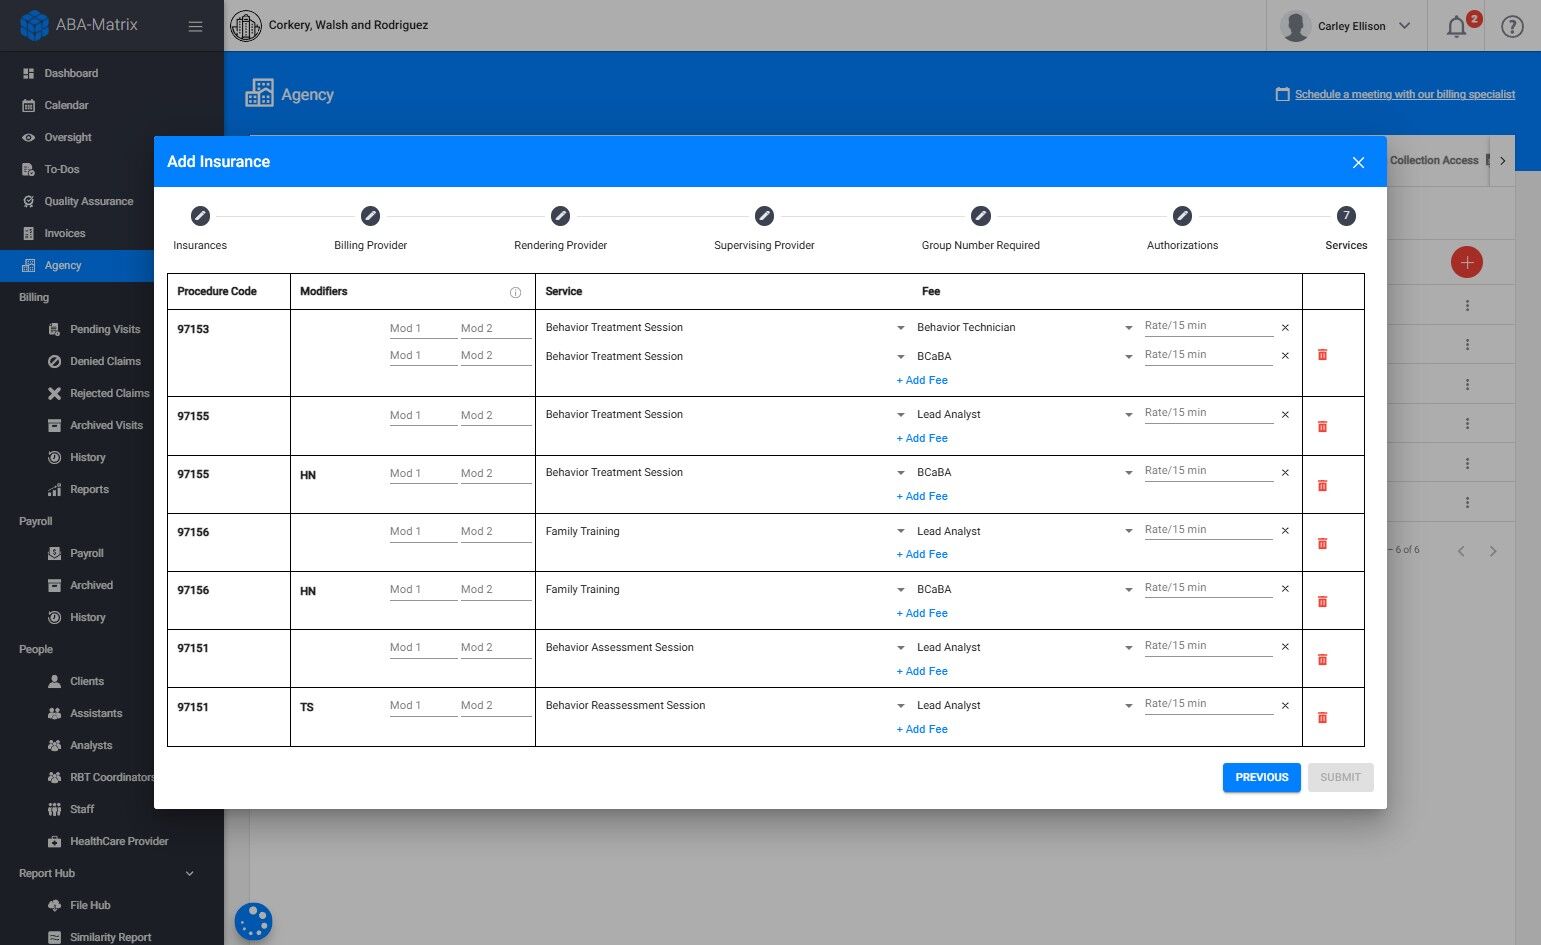Delete the 97151 TS reassessment row
1541x945 pixels.
pos(1322,717)
